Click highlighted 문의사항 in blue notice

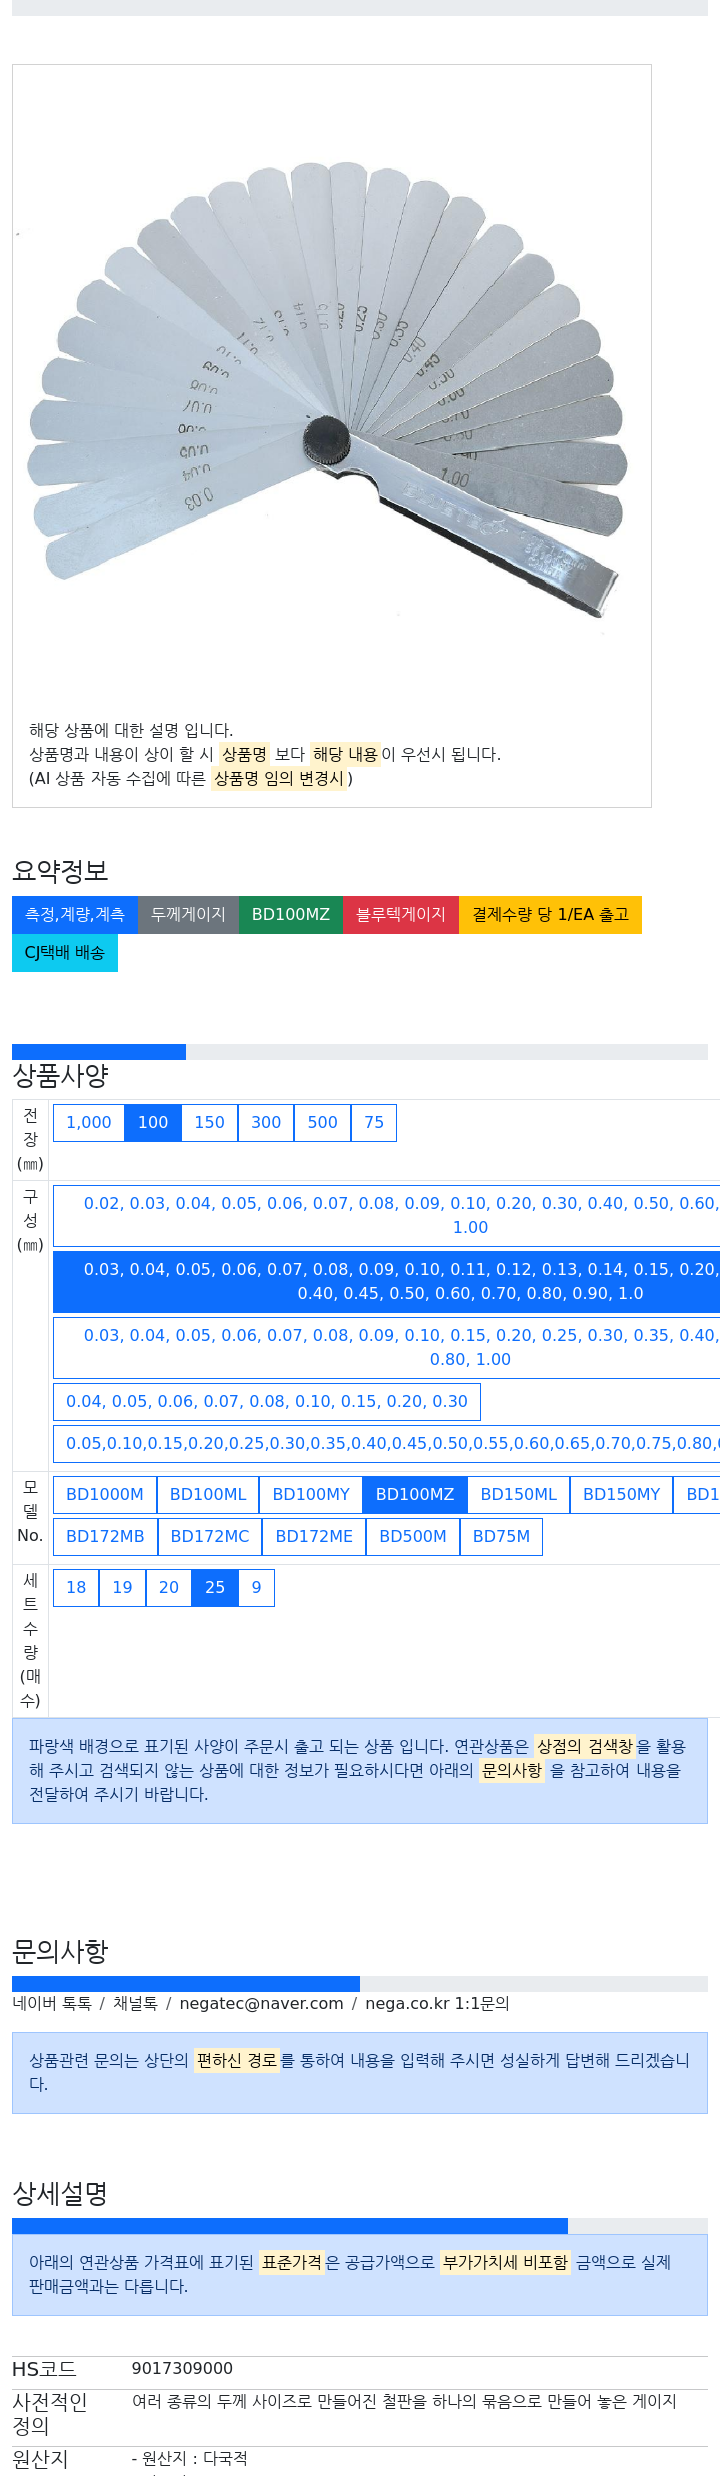point(512,1770)
